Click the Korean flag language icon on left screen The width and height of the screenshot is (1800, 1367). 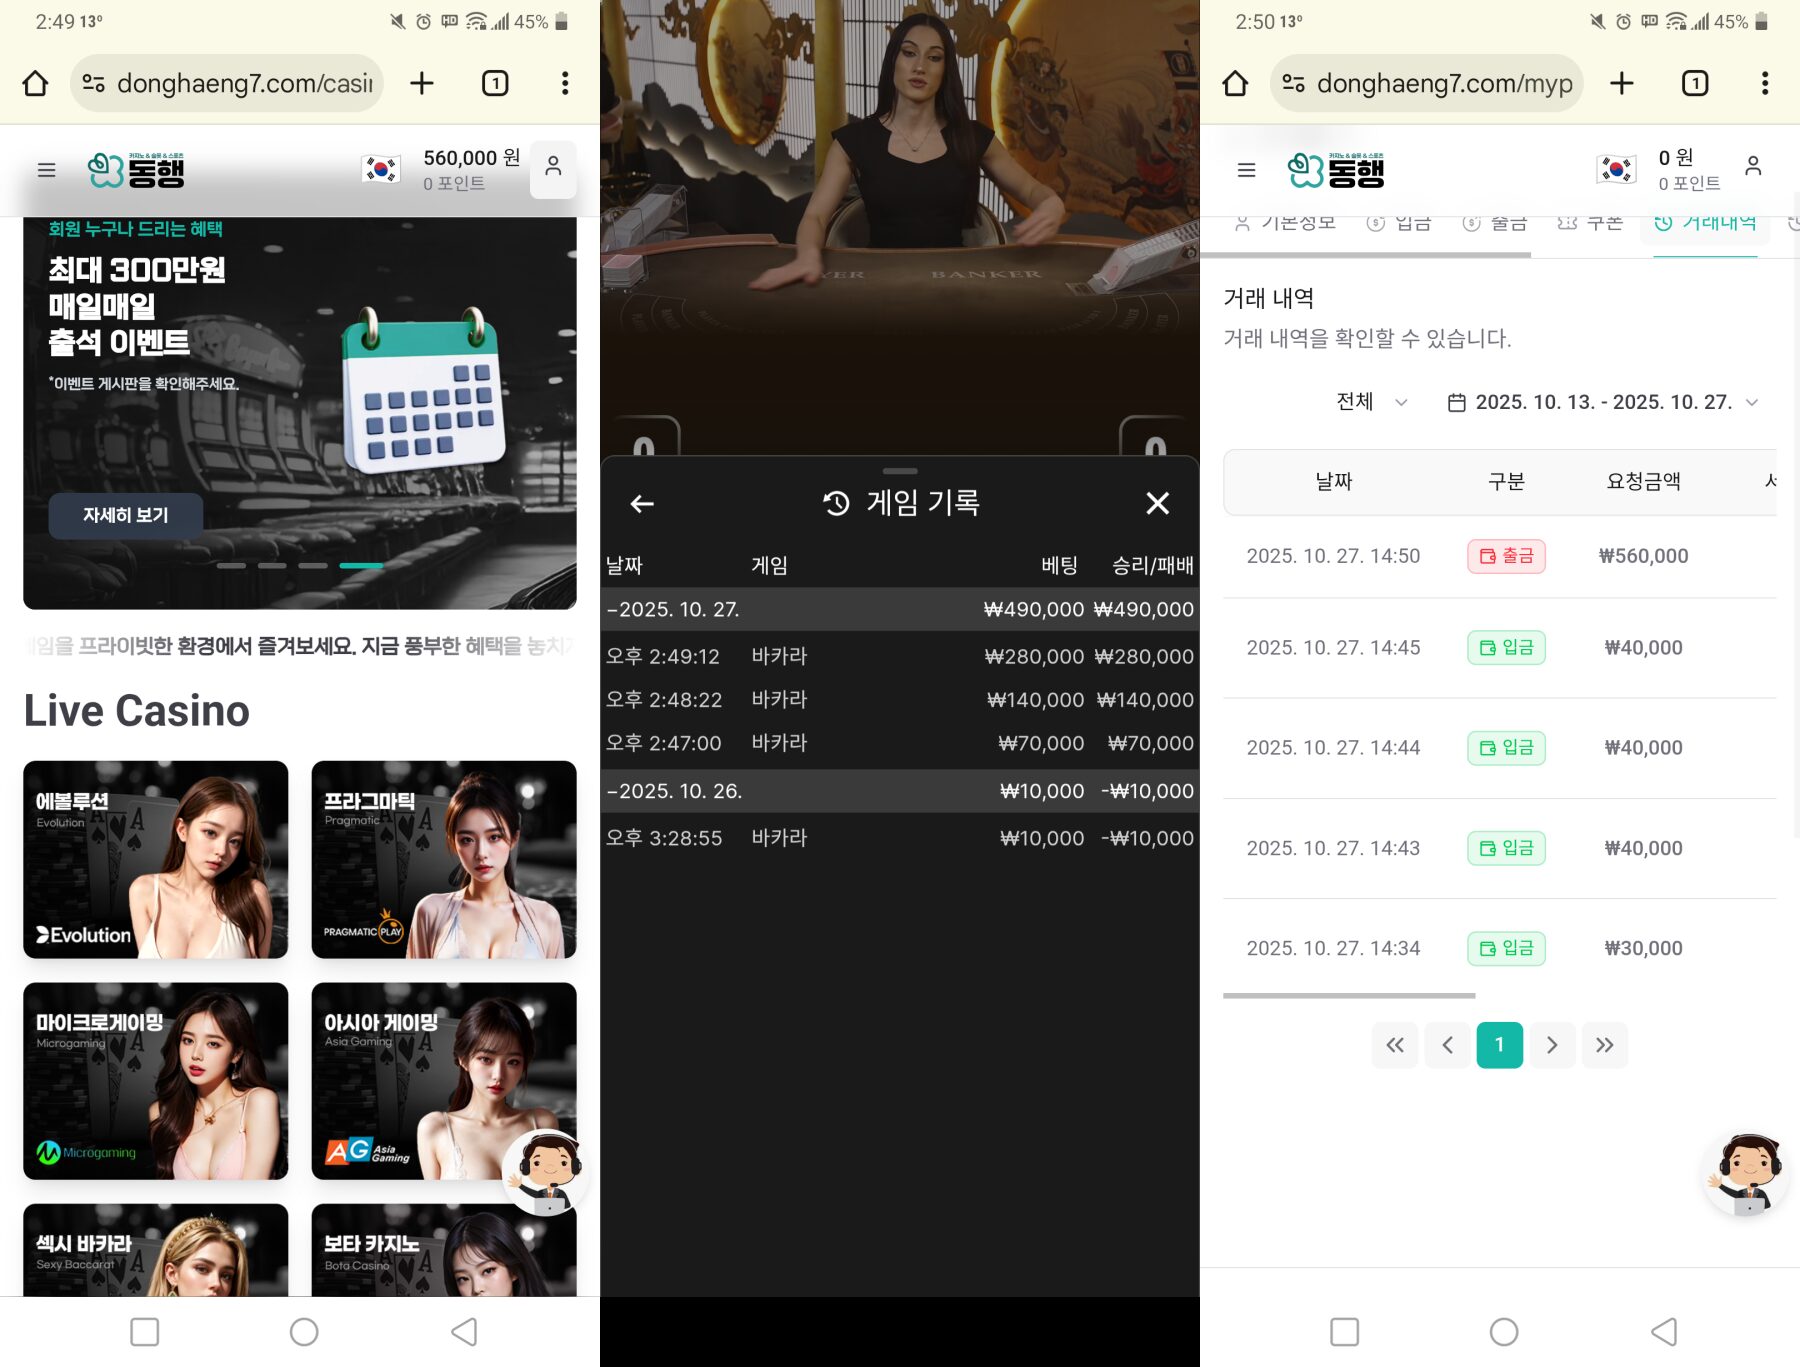(x=380, y=169)
